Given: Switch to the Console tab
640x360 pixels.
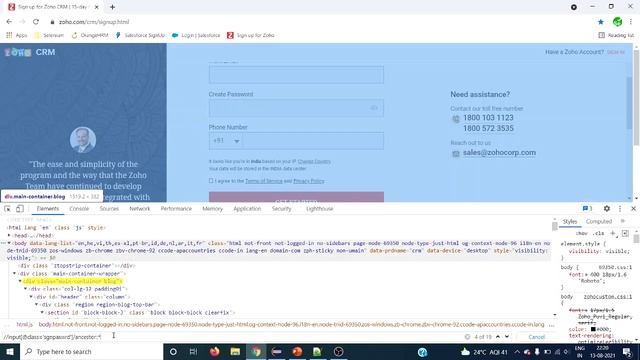Looking at the screenshot, I should point(79,209).
